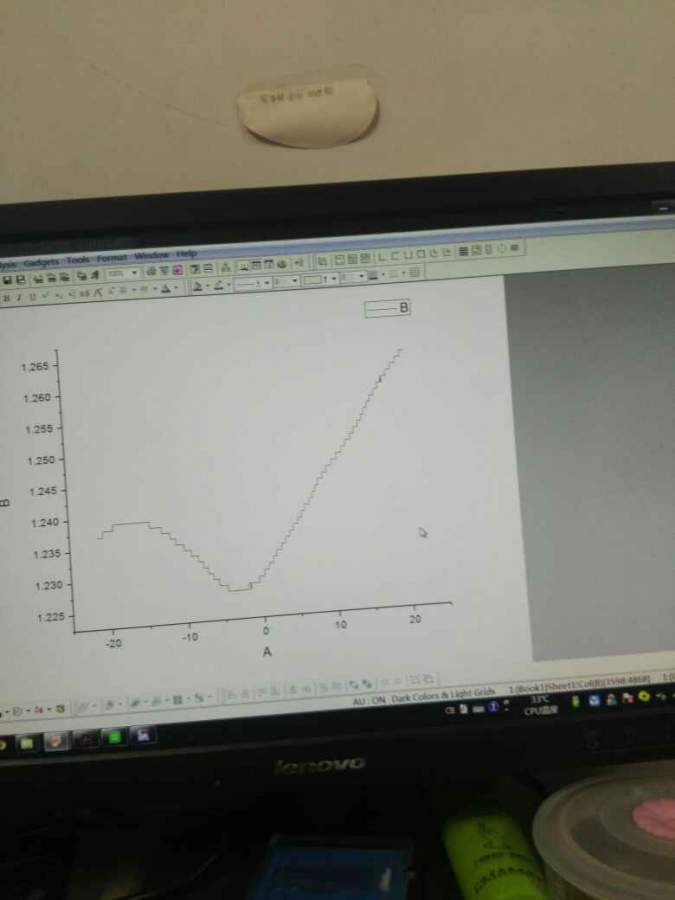Click the magenta highlighted toolbar icon
This screenshot has height=900, width=675.
point(178,270)
